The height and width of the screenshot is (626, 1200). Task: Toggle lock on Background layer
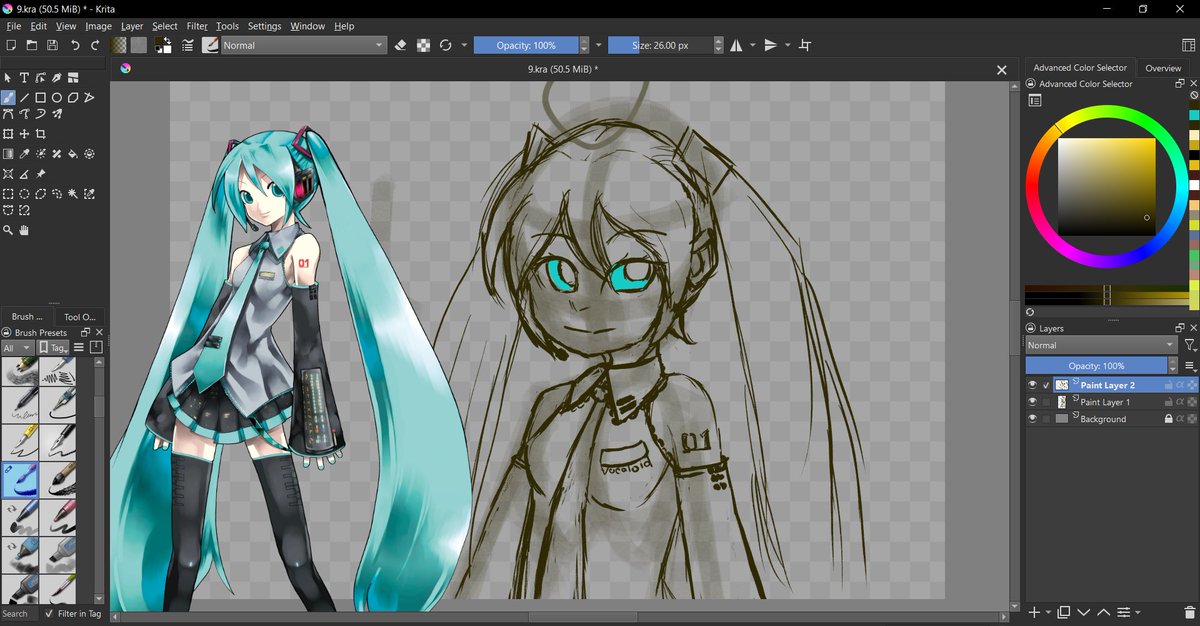click(1168, 419)
